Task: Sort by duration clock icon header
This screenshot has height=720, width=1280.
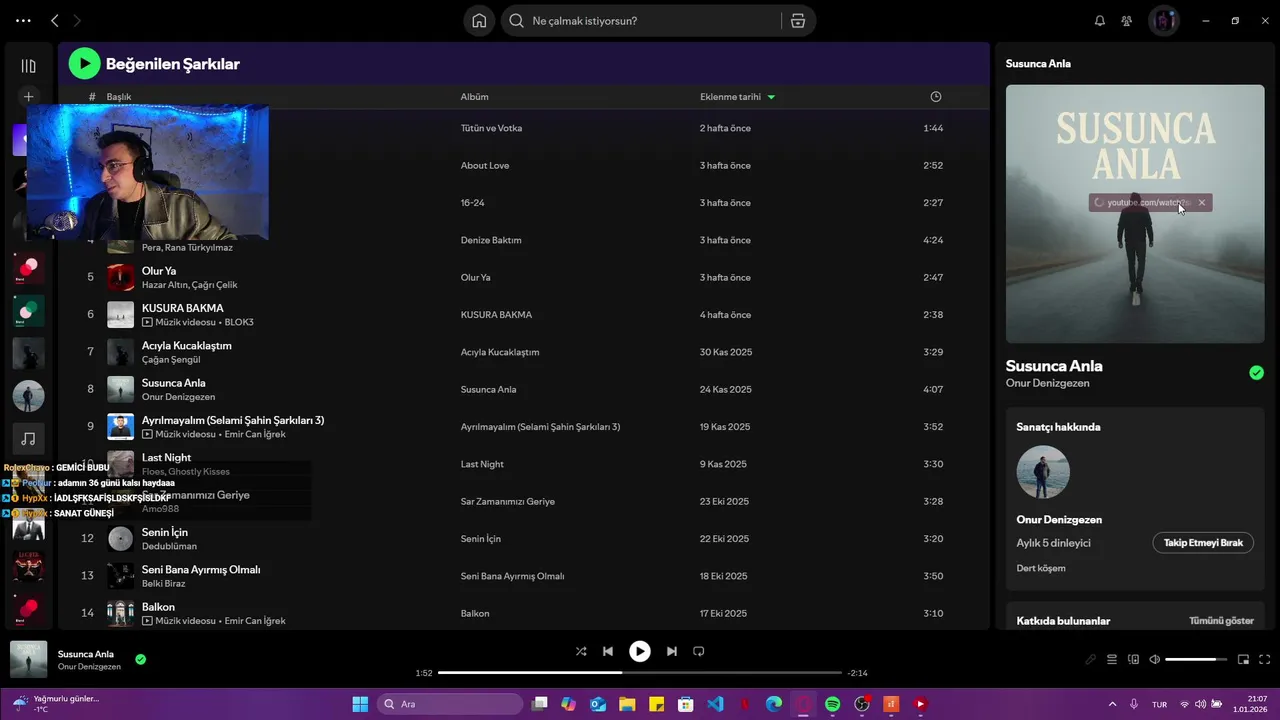Action: click(936, 97)
